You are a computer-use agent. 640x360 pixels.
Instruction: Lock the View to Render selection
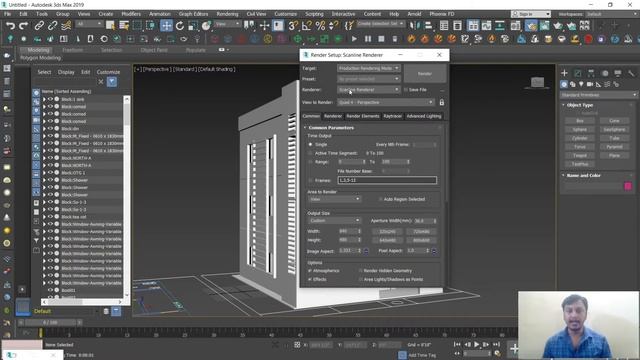442,102
